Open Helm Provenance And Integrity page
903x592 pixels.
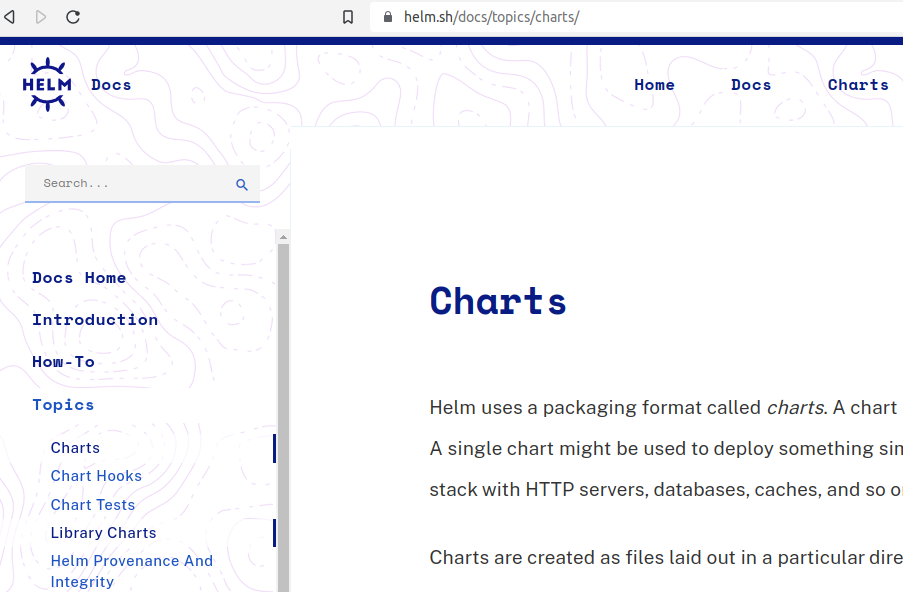click(x=131, y=561)
